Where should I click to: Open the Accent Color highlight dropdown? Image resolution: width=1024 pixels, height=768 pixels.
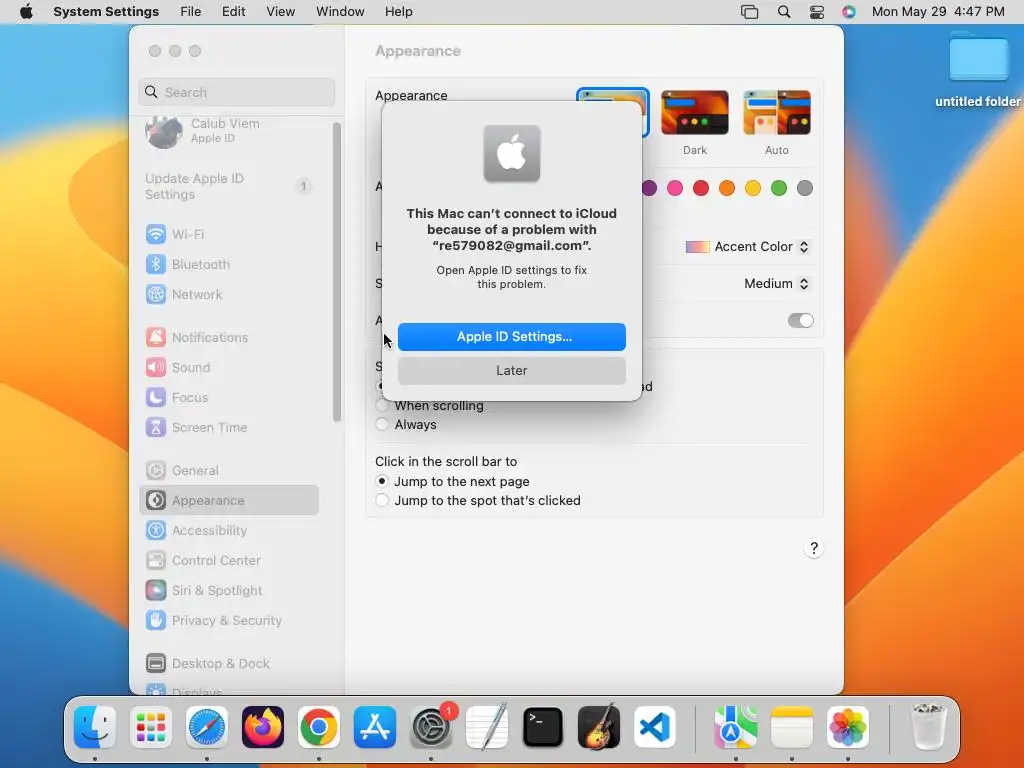(x=747, y=246)
